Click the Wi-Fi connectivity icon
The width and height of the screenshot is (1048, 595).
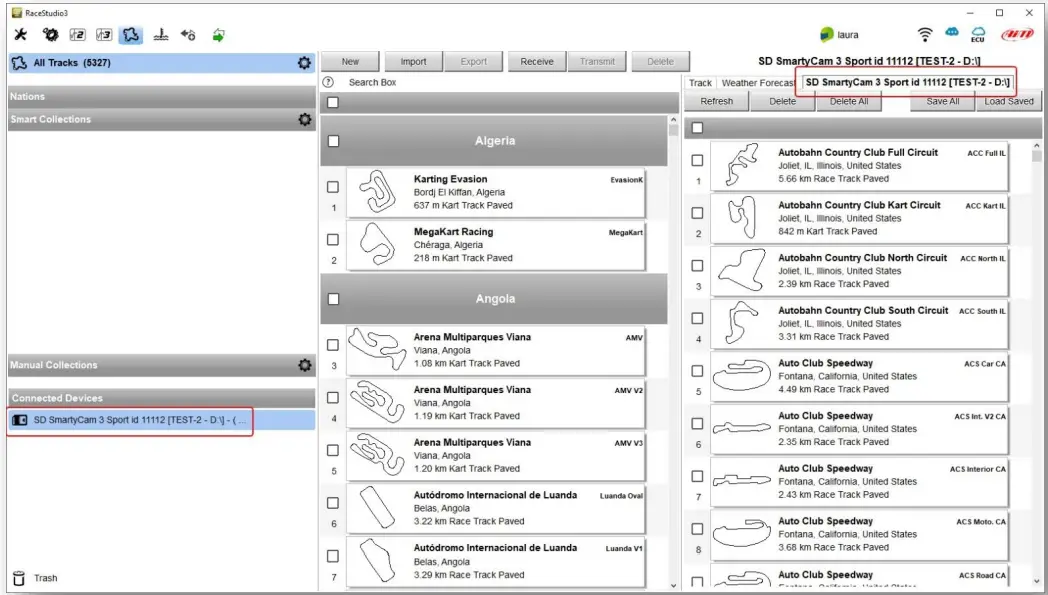point(925,34)
